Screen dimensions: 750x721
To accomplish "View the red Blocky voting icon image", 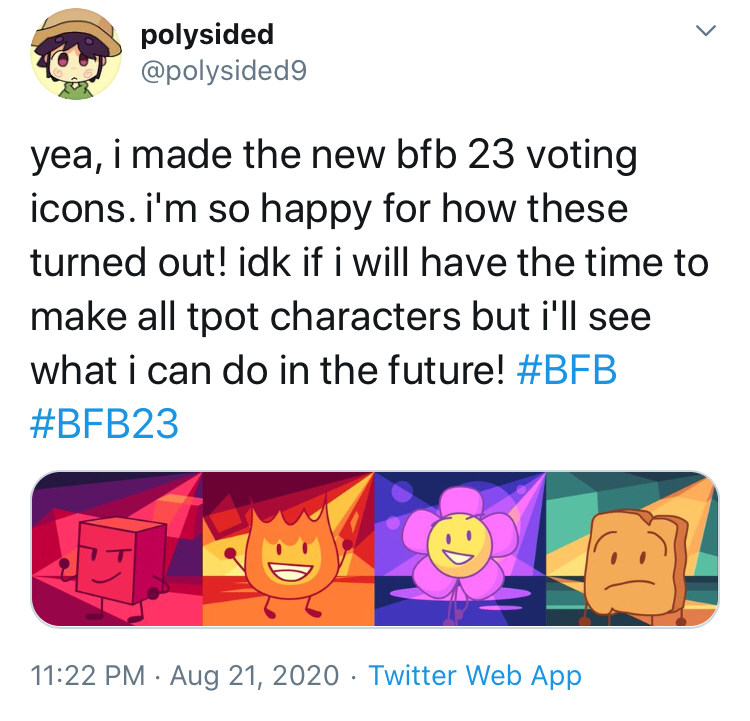I will 118,550.
